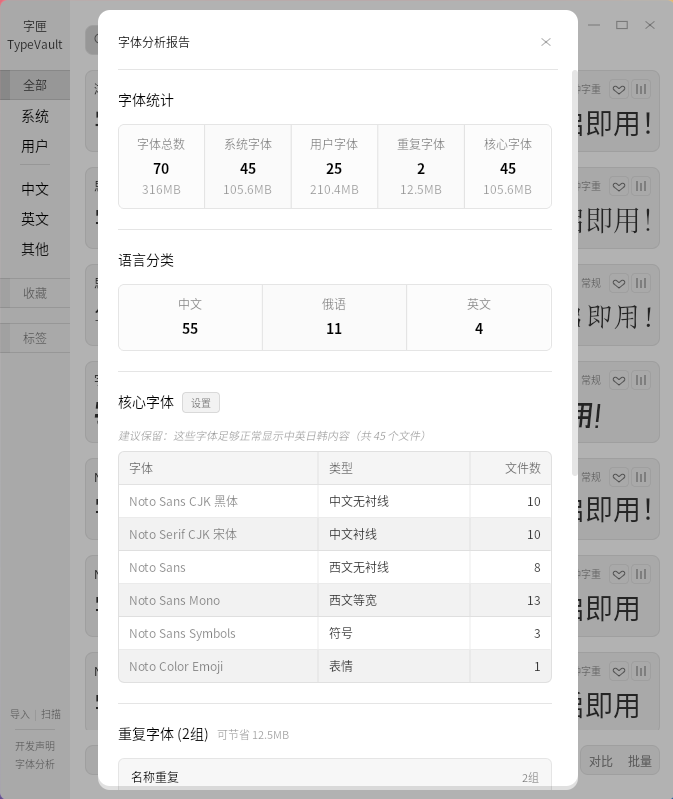Click compare bars icon on seventh font card

pos(641,672)
